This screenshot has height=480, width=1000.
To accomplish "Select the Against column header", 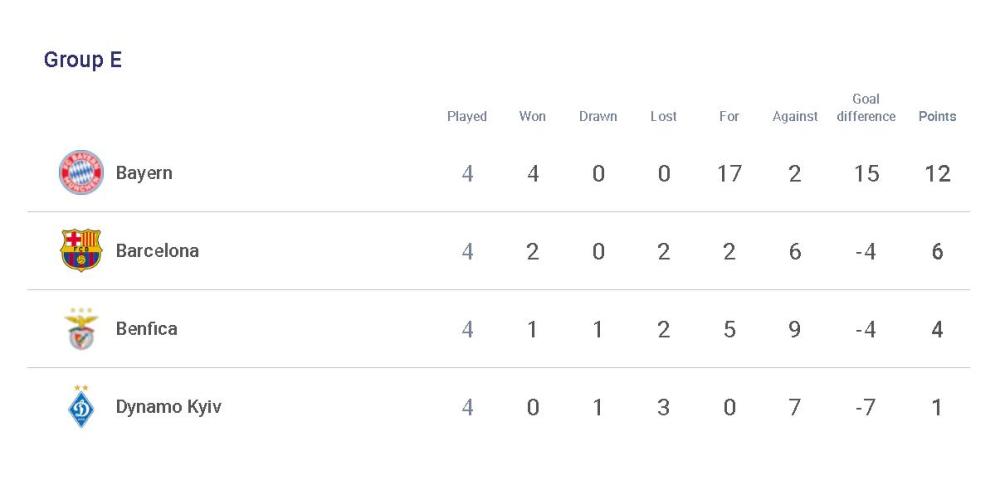I will [795, 117].
